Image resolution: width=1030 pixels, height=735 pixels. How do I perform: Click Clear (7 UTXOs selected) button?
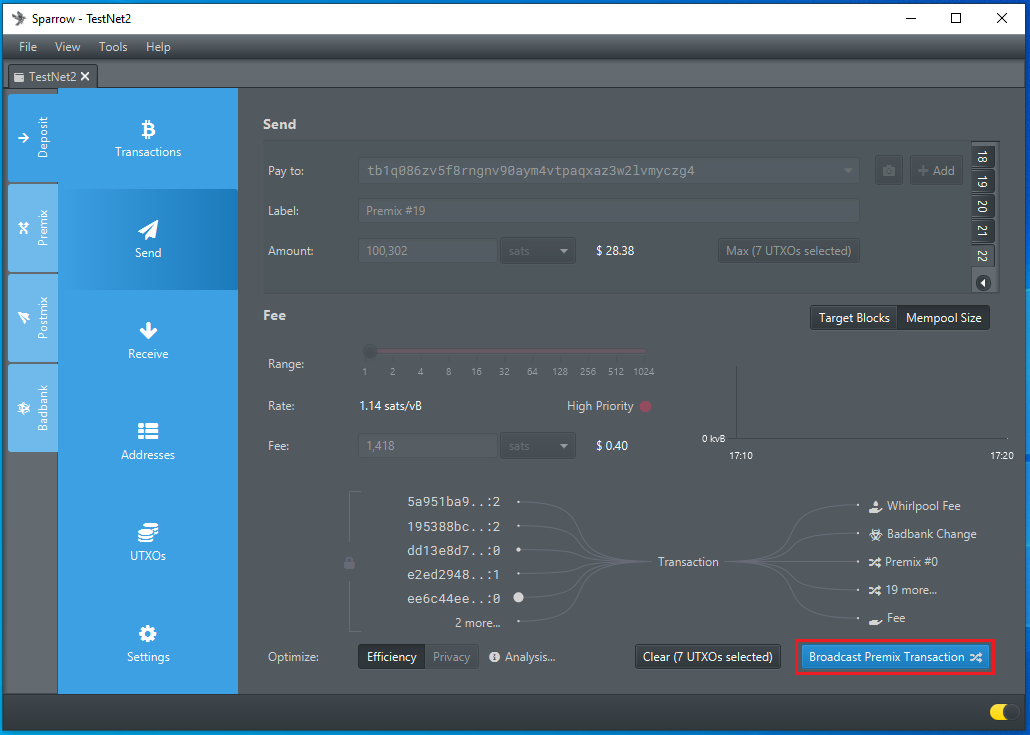[707, 657]
